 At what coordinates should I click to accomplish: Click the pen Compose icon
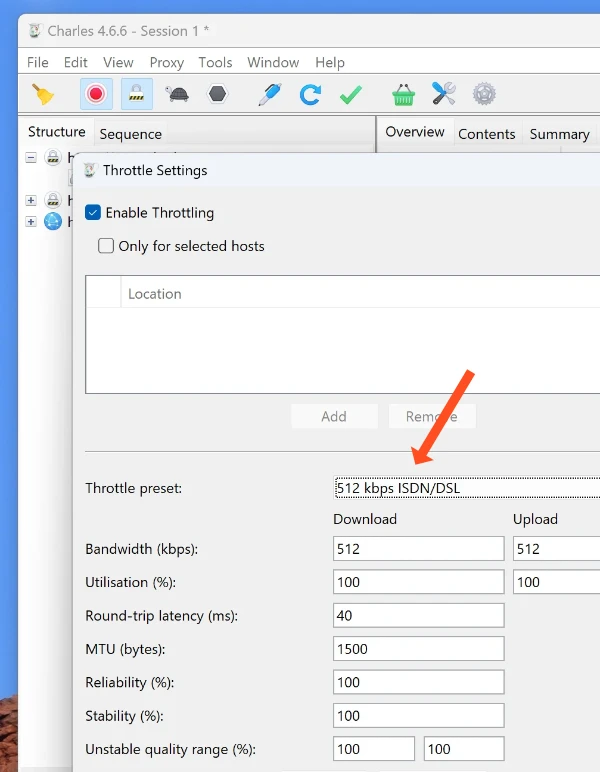(270, 94)
